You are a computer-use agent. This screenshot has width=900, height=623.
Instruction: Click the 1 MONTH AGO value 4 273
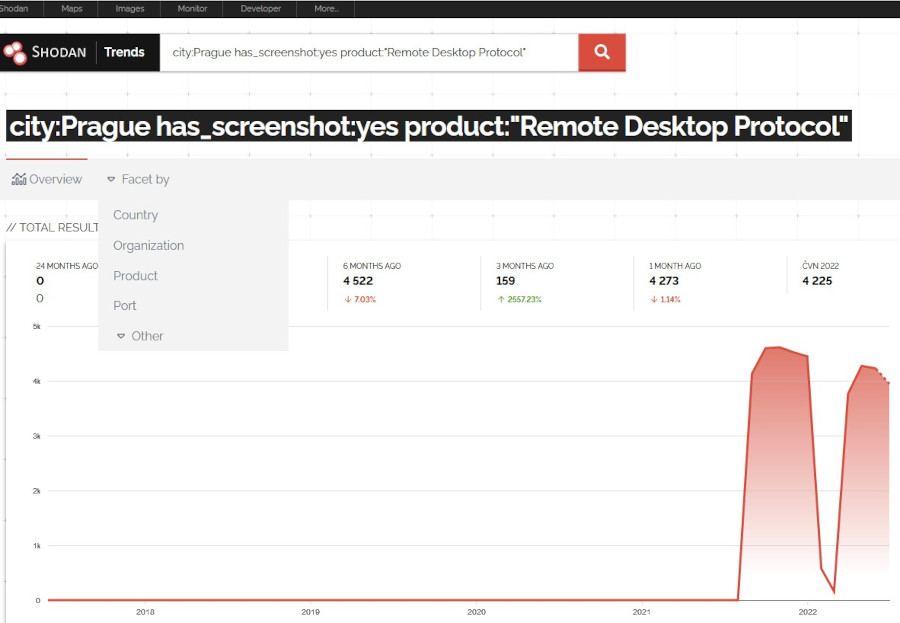[664, 281]
